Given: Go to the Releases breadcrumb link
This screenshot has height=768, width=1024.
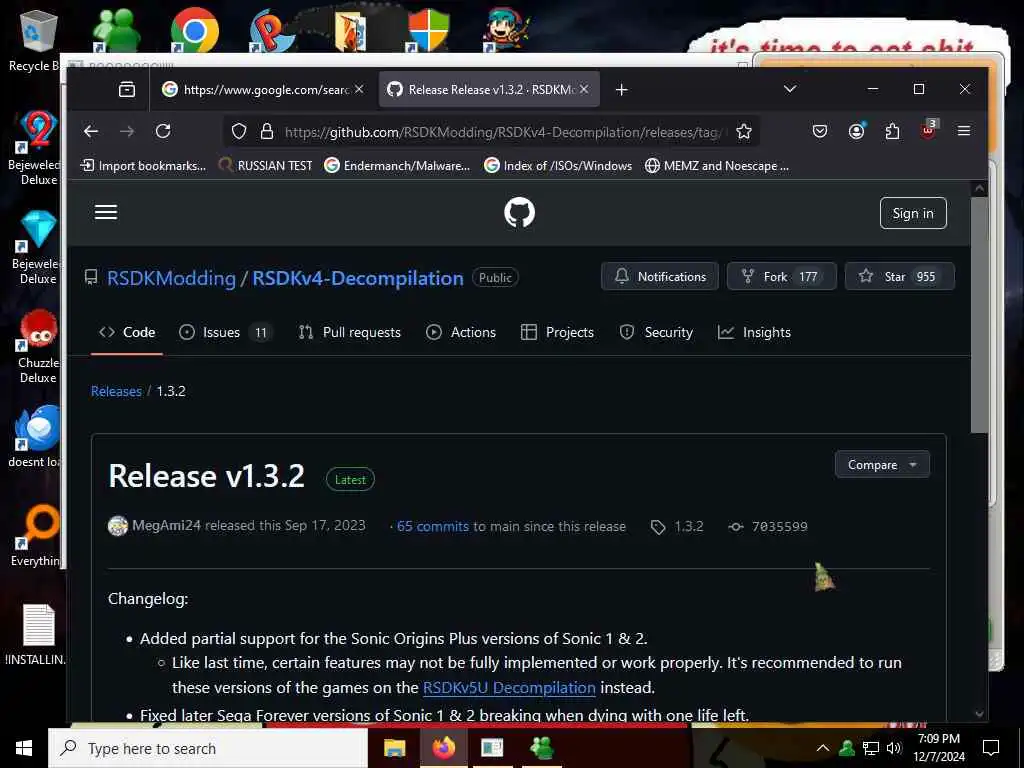Looking at the screenshot, I should pos(116,391).
